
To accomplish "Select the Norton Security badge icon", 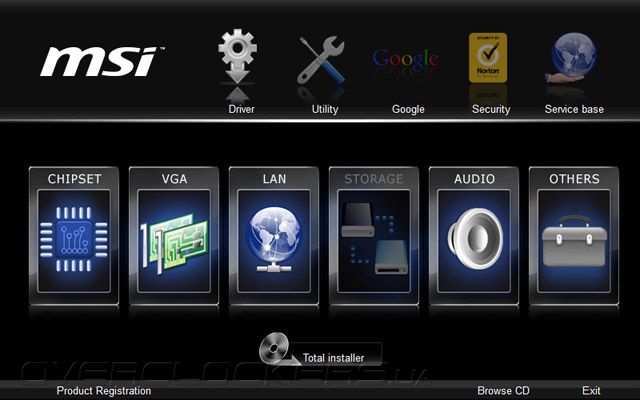I will tap(488, 58).
